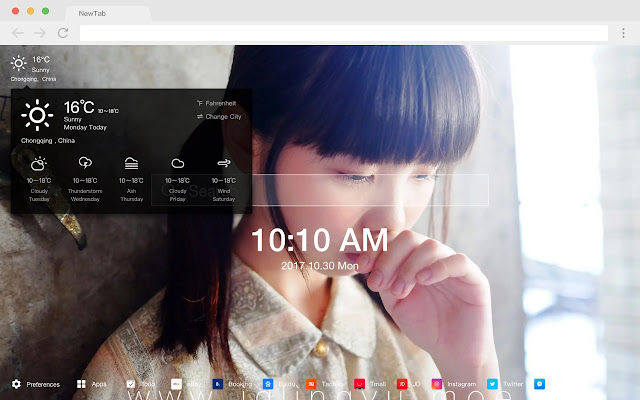Reload the page with the refresh icon

[63, 33]
